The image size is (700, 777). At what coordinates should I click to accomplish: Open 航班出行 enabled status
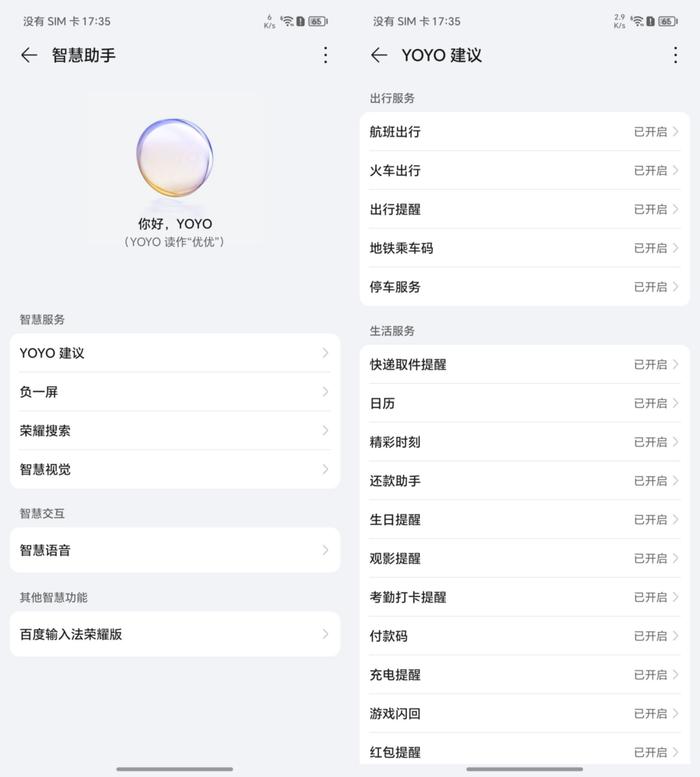[655, 132]
